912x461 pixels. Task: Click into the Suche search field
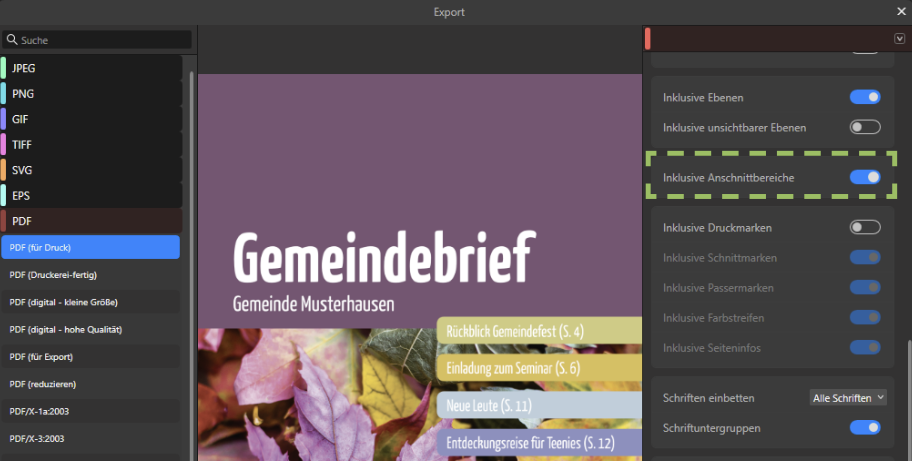pyautogui.click(x=97, y=40)
